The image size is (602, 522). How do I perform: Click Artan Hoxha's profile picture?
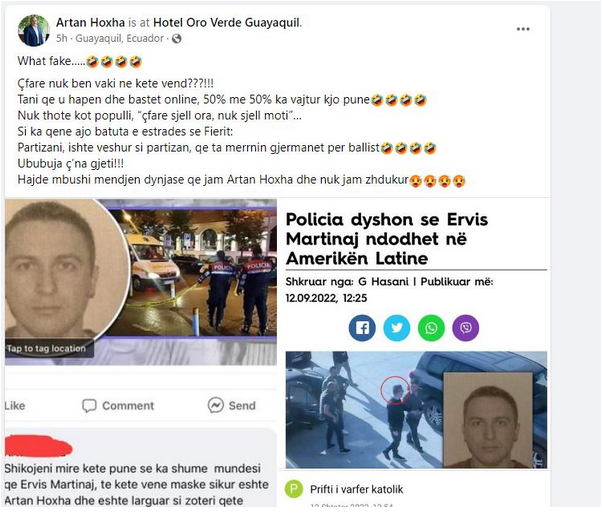(33, 31)
